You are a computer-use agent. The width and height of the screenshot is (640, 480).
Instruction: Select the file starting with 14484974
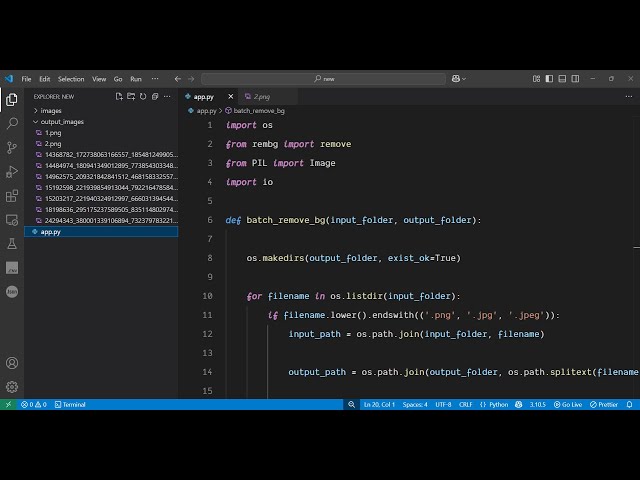tap(101, 166)
